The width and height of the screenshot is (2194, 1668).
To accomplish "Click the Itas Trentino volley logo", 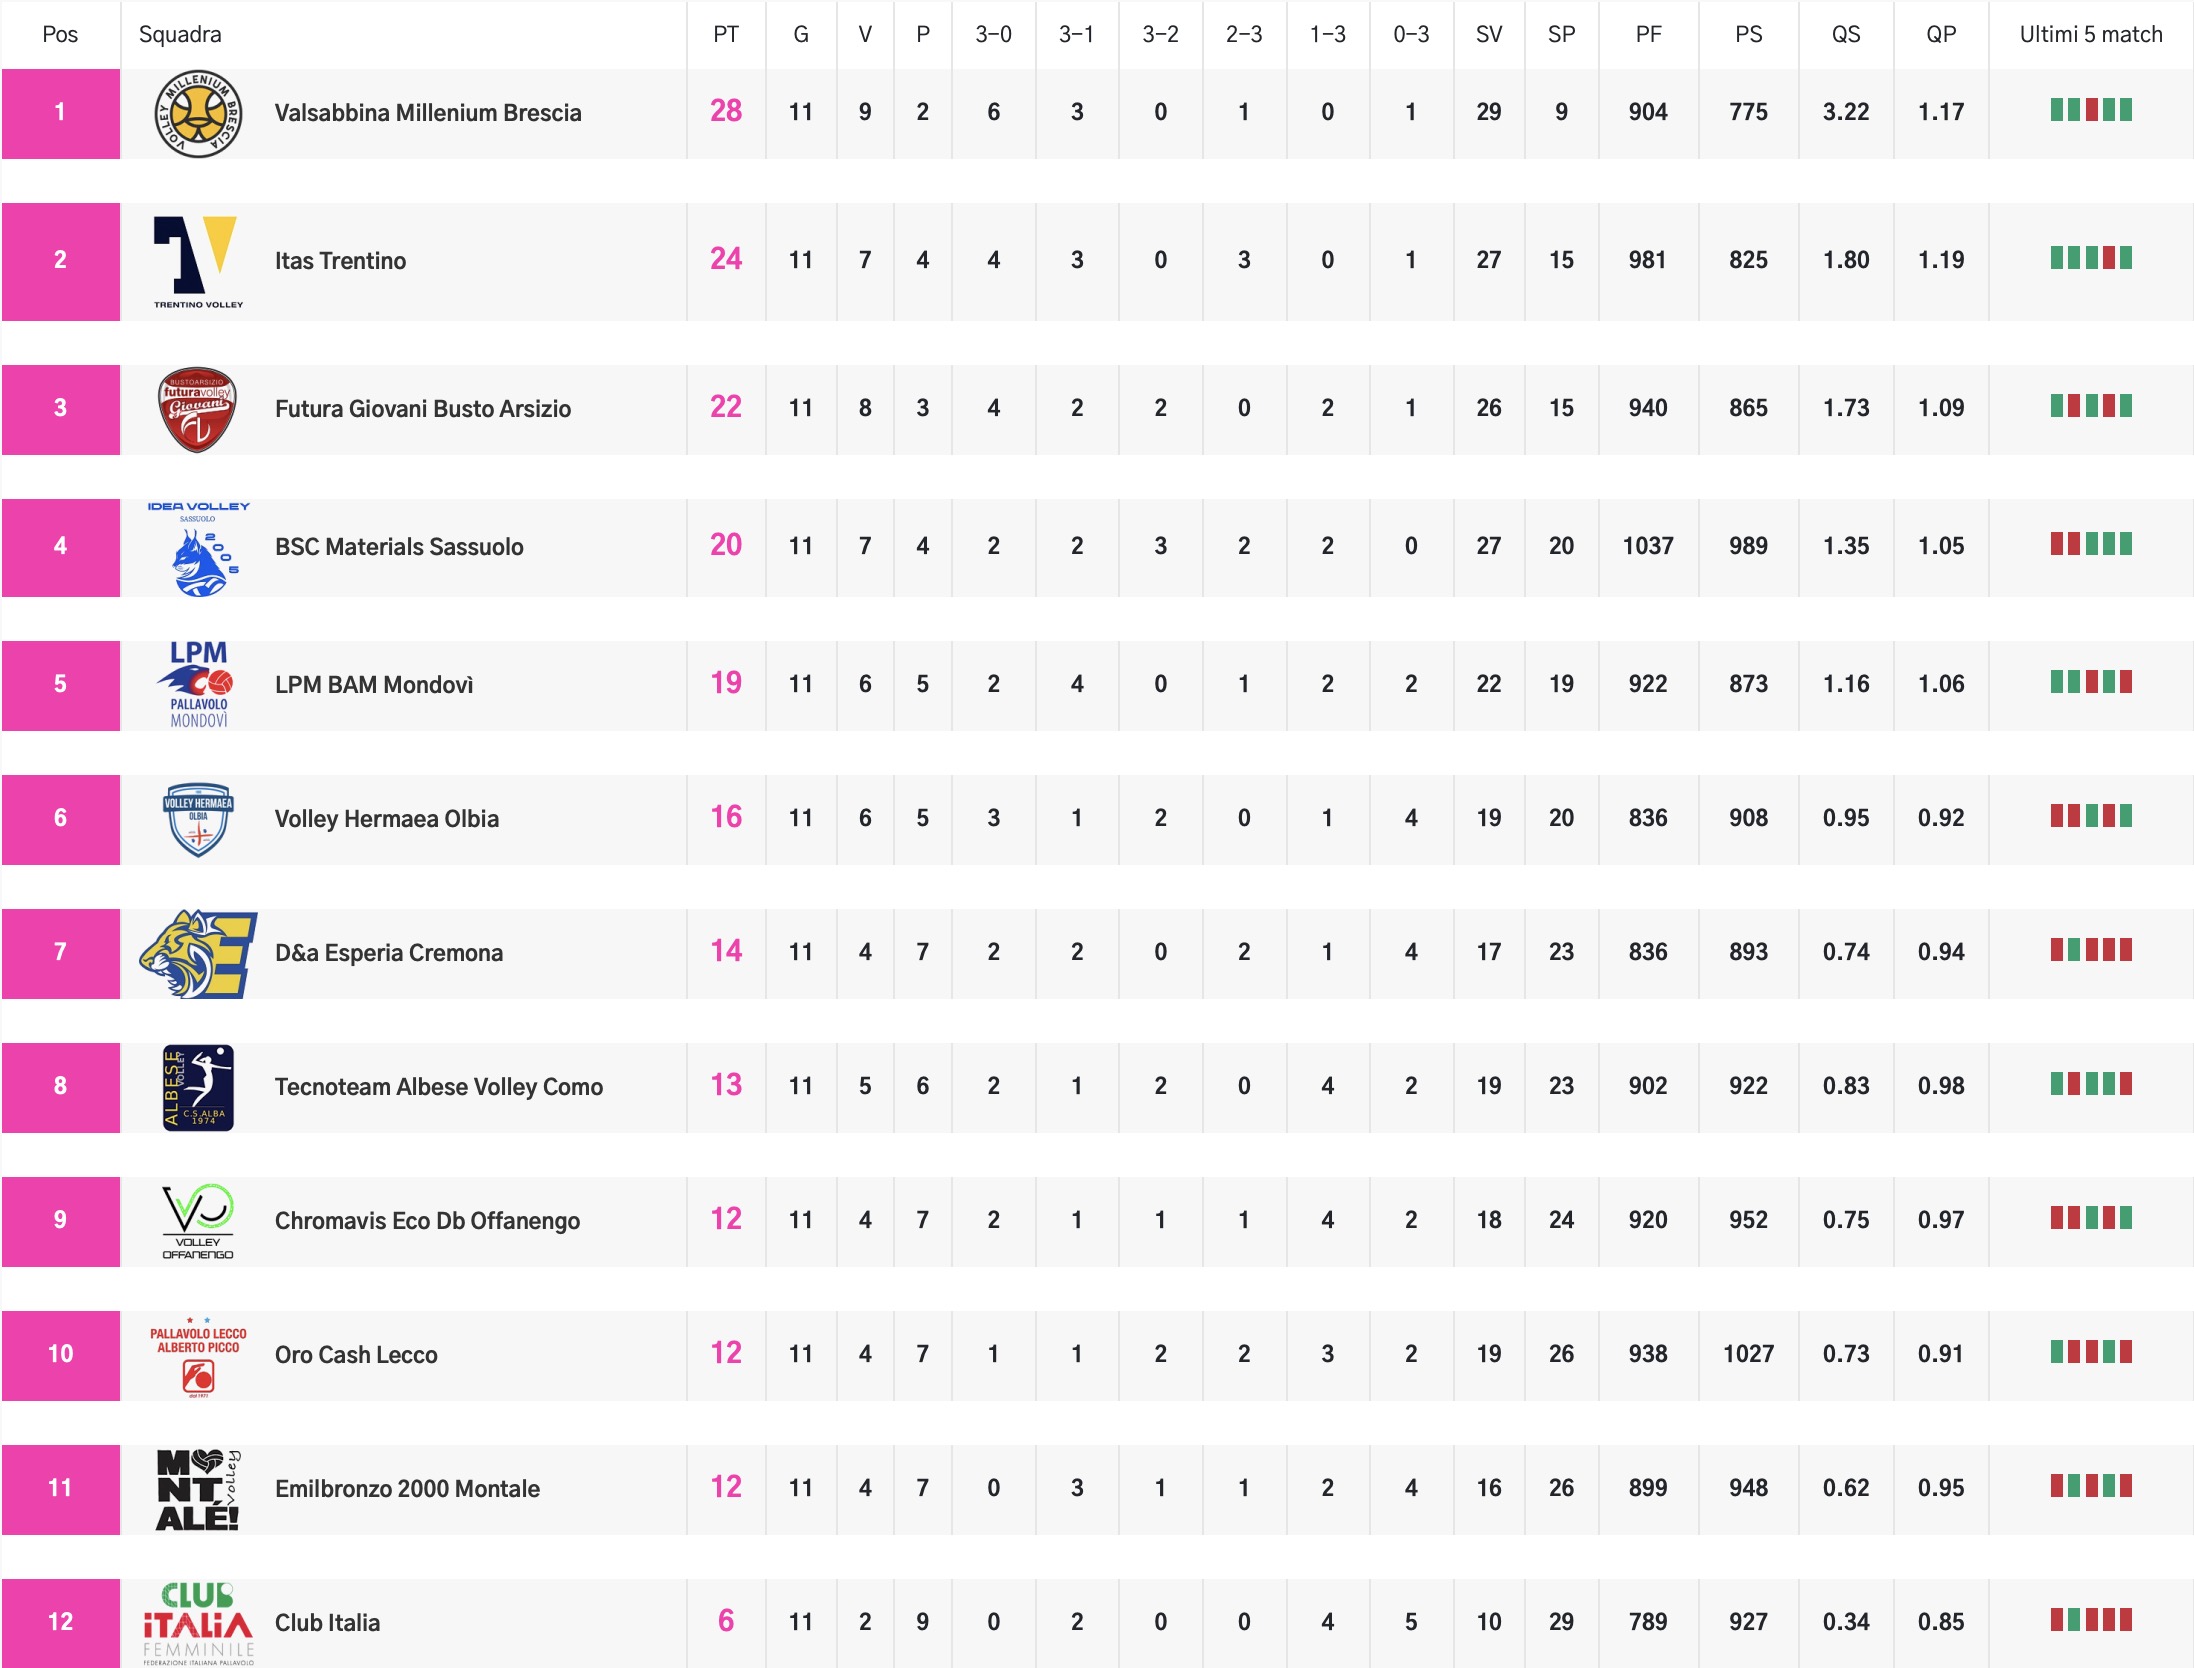I will coord(198,261).
